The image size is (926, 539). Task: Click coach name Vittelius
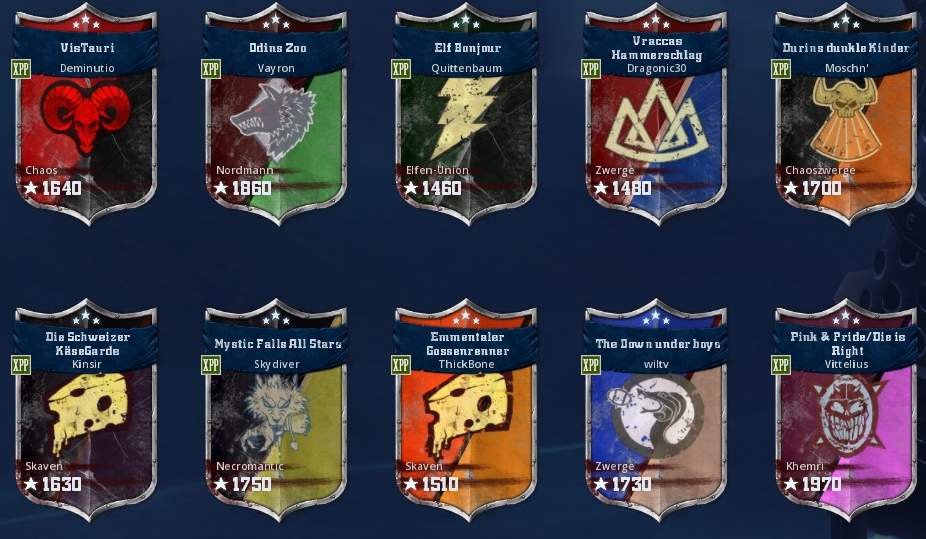pos(846,364)
